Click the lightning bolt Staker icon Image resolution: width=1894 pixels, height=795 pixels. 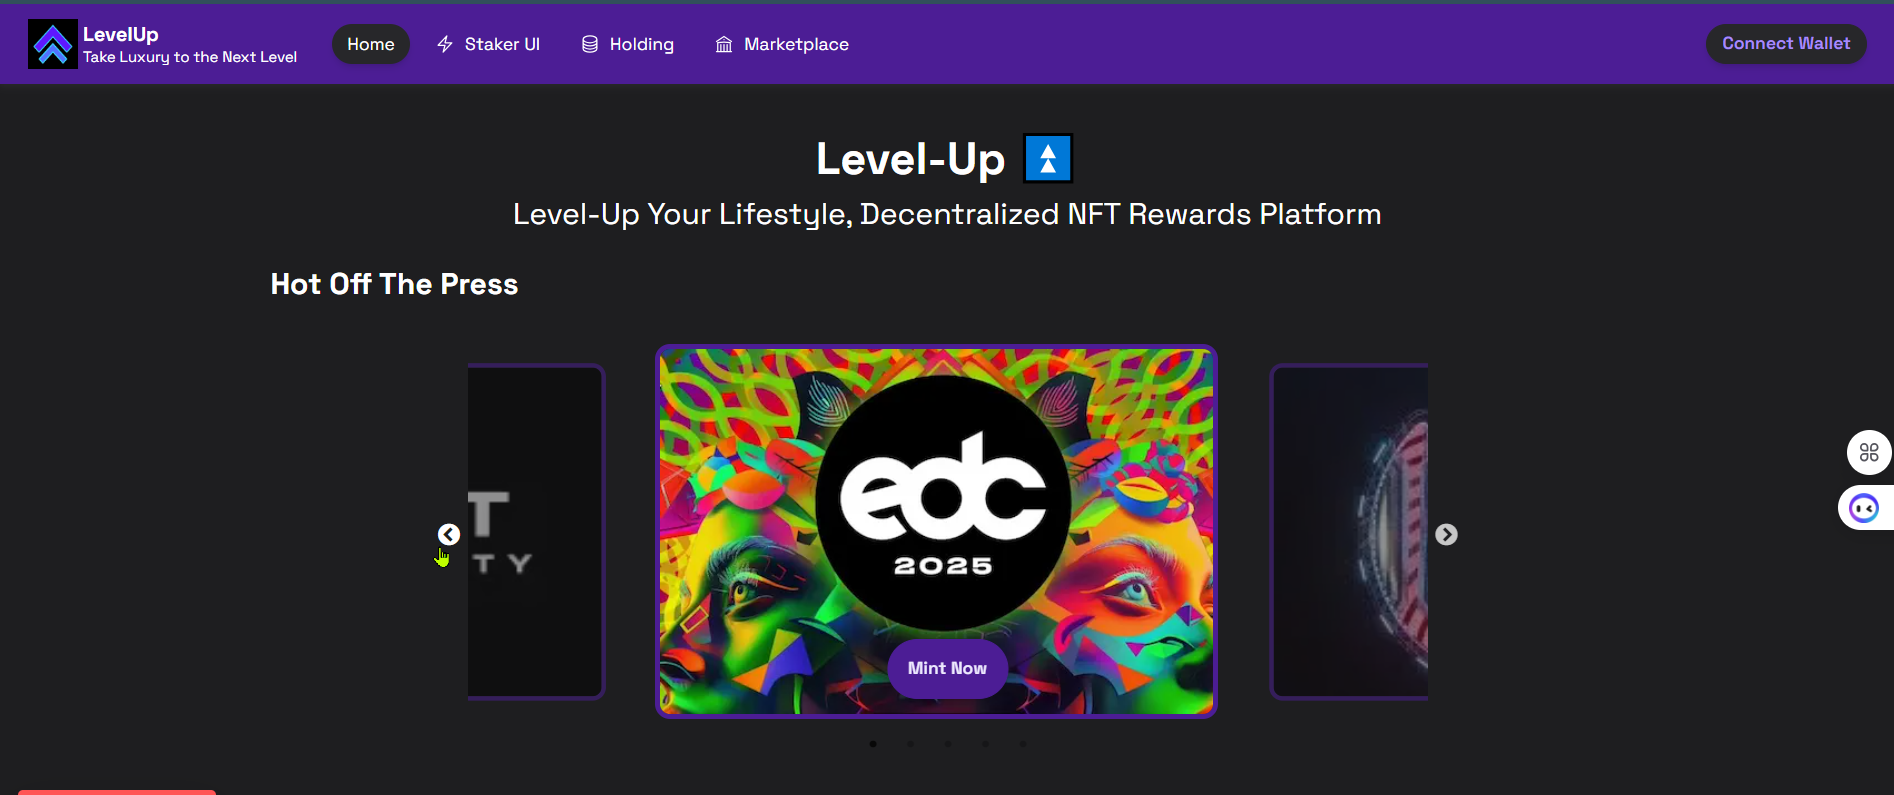click(x=445, y=44)
